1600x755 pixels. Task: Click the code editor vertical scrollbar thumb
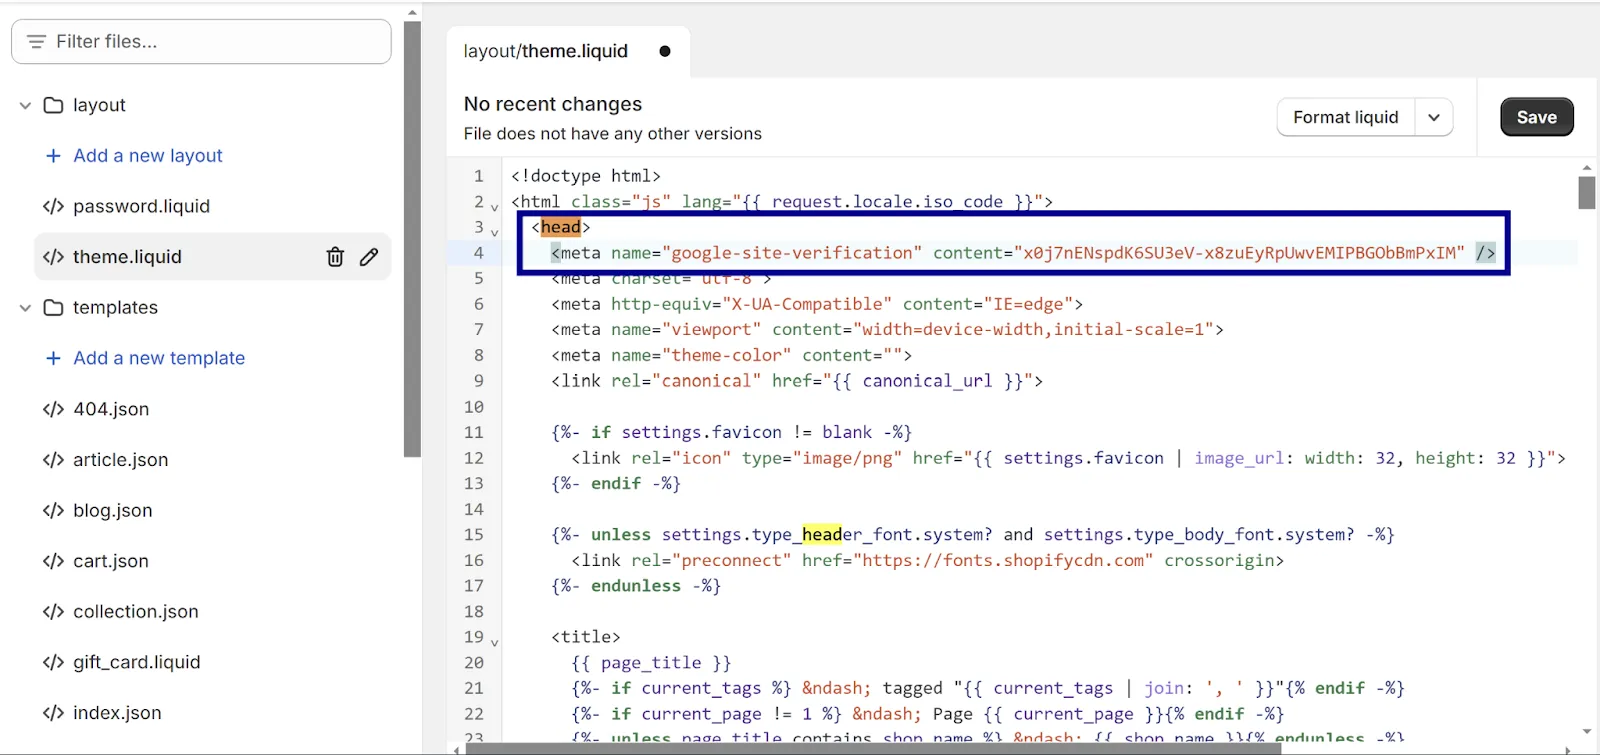click(1587, 192)
